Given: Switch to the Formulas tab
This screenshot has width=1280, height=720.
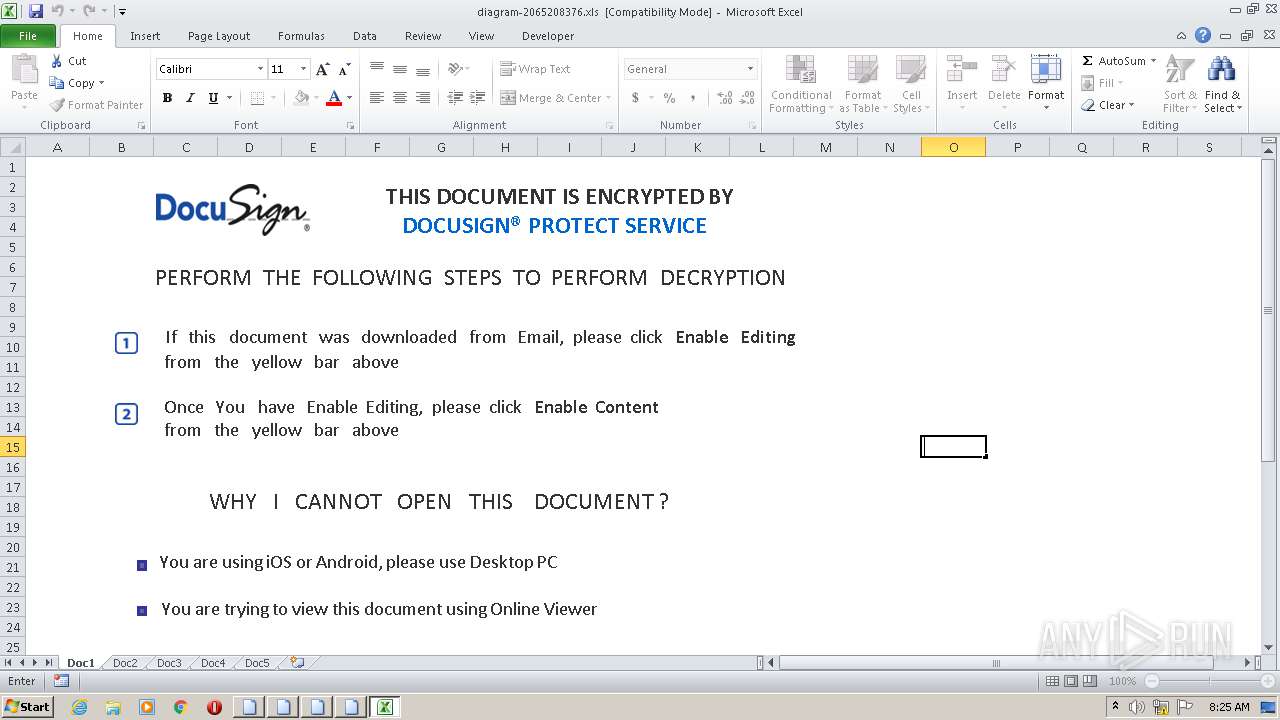Looking at the screenshot, I should point(301,36).
